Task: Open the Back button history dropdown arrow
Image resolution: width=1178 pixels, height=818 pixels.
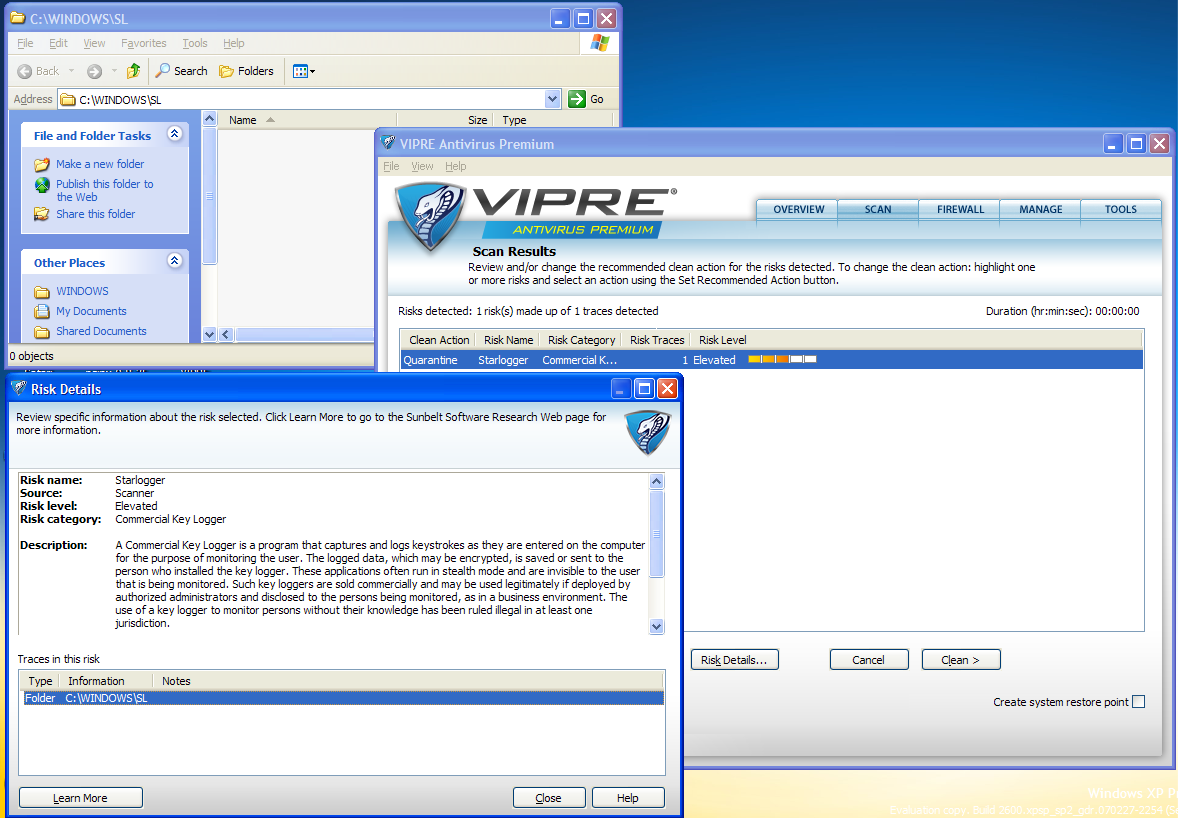Action: [71, 71]
